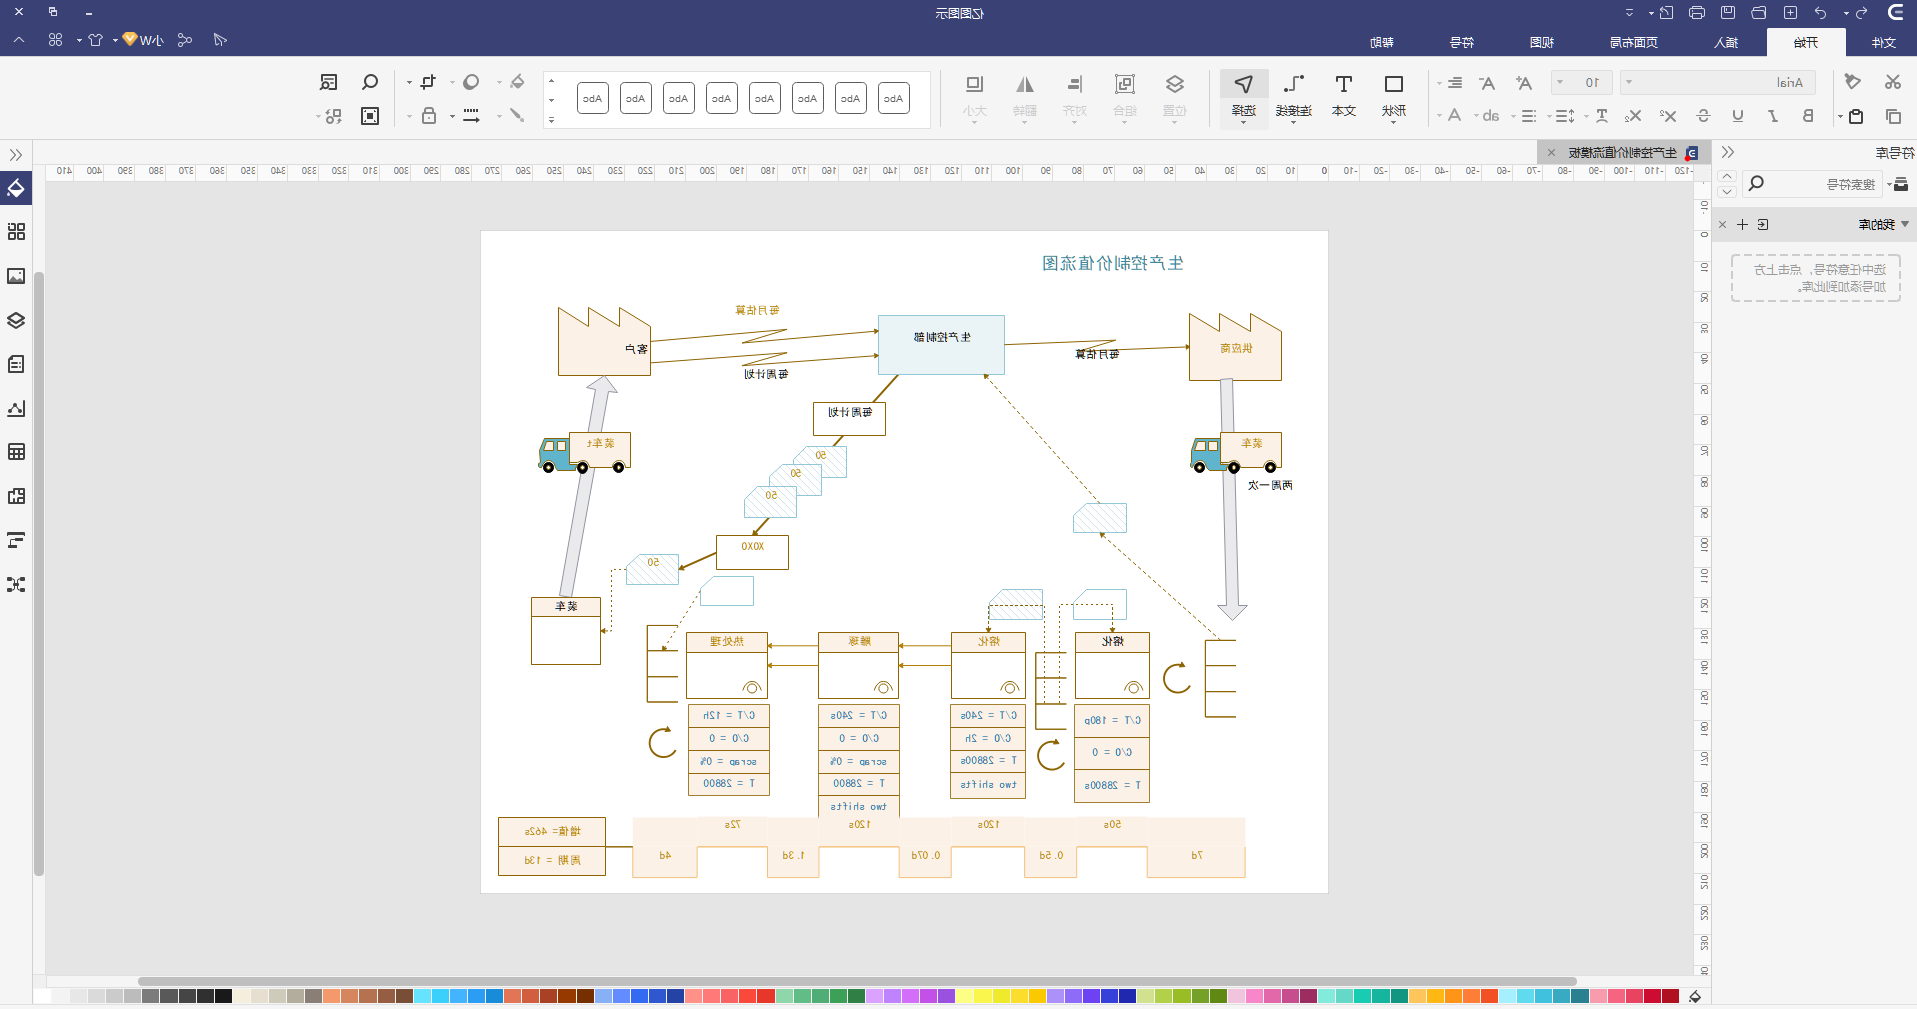The image size is (1917, 1009).
Task: Open the Chart panel from the sidebar
Action: pos(16,408)
